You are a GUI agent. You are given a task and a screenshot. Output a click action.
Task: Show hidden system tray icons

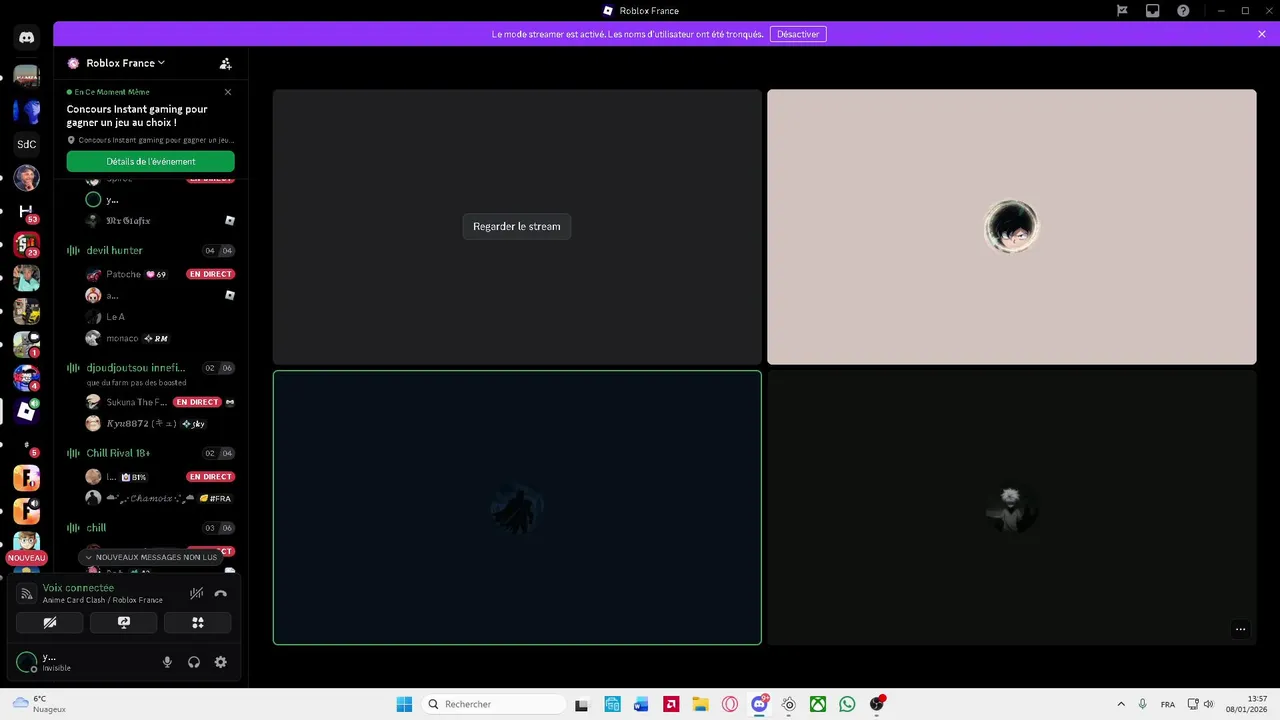[1121, 704]
